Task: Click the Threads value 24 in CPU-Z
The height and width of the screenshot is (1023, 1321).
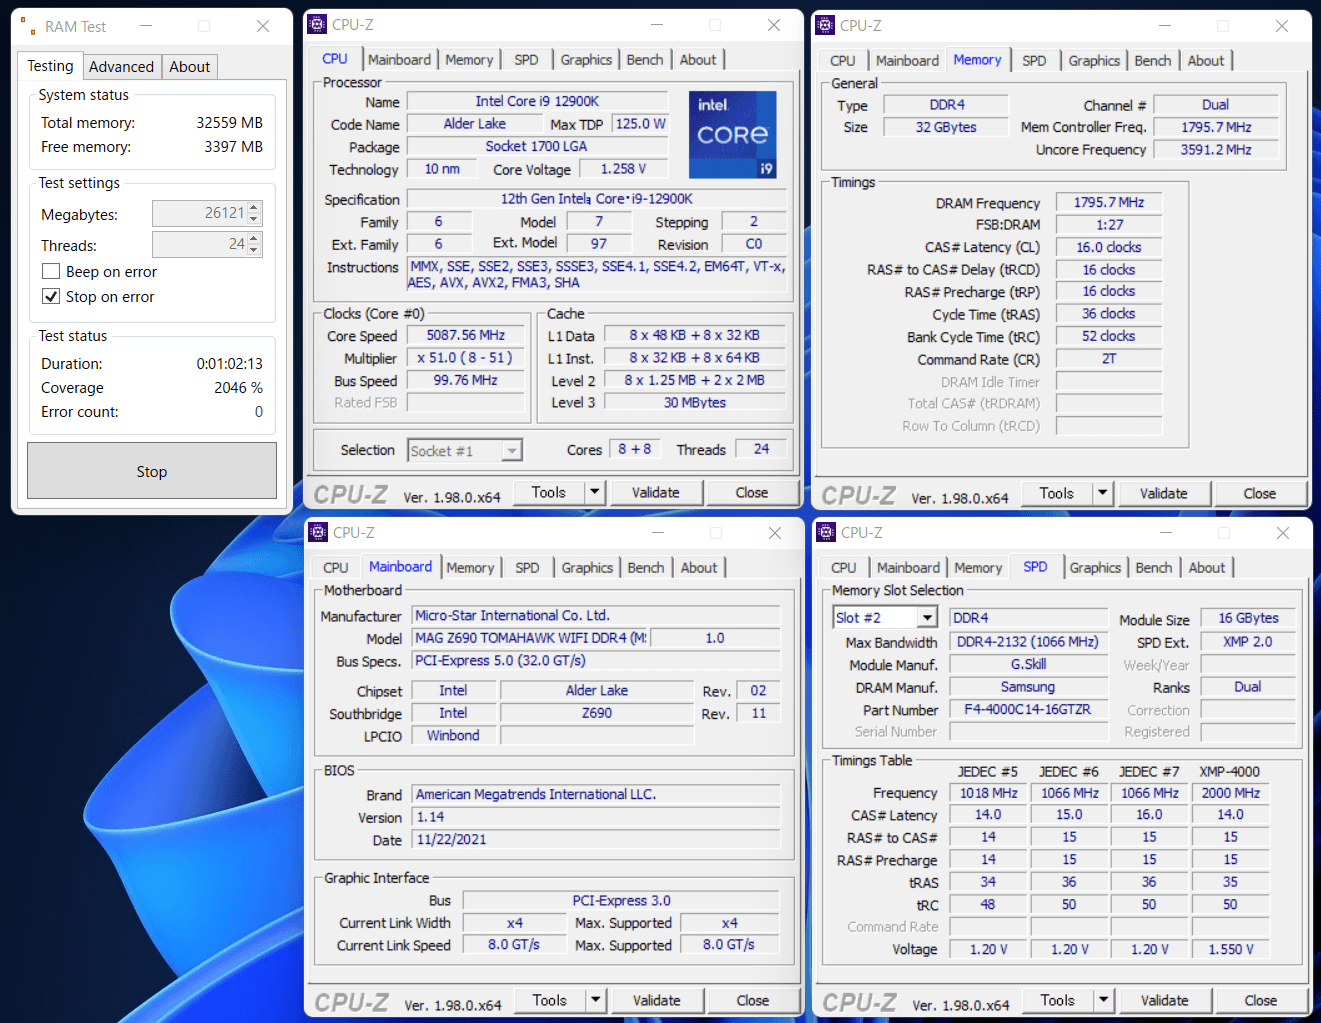Action: [761, 449]
